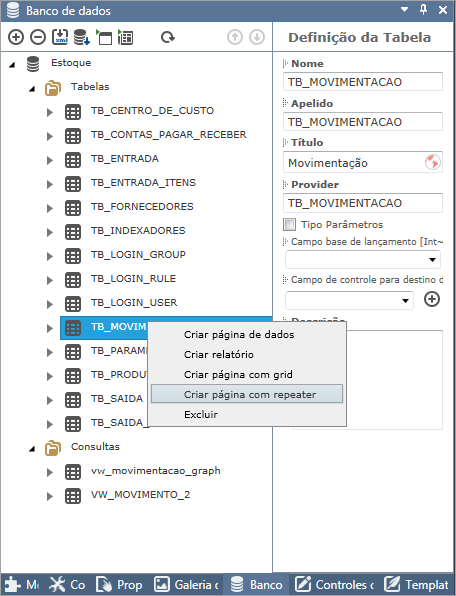Image resolution: width=456 pixels, height=596 pixels.
Task: Select Excluir in the context menu
Action: pos(201,414)
